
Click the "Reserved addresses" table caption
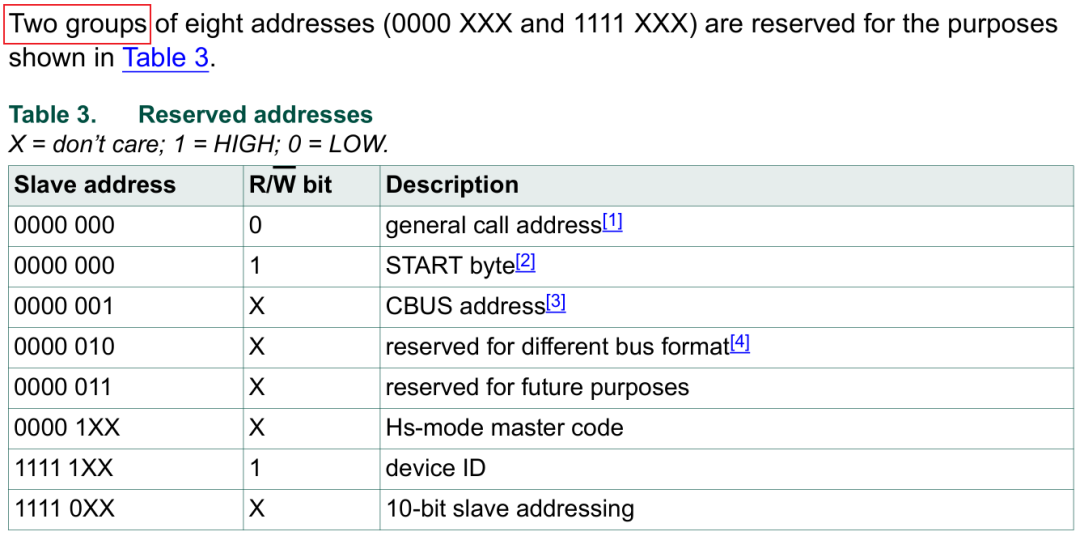point(255,115)
